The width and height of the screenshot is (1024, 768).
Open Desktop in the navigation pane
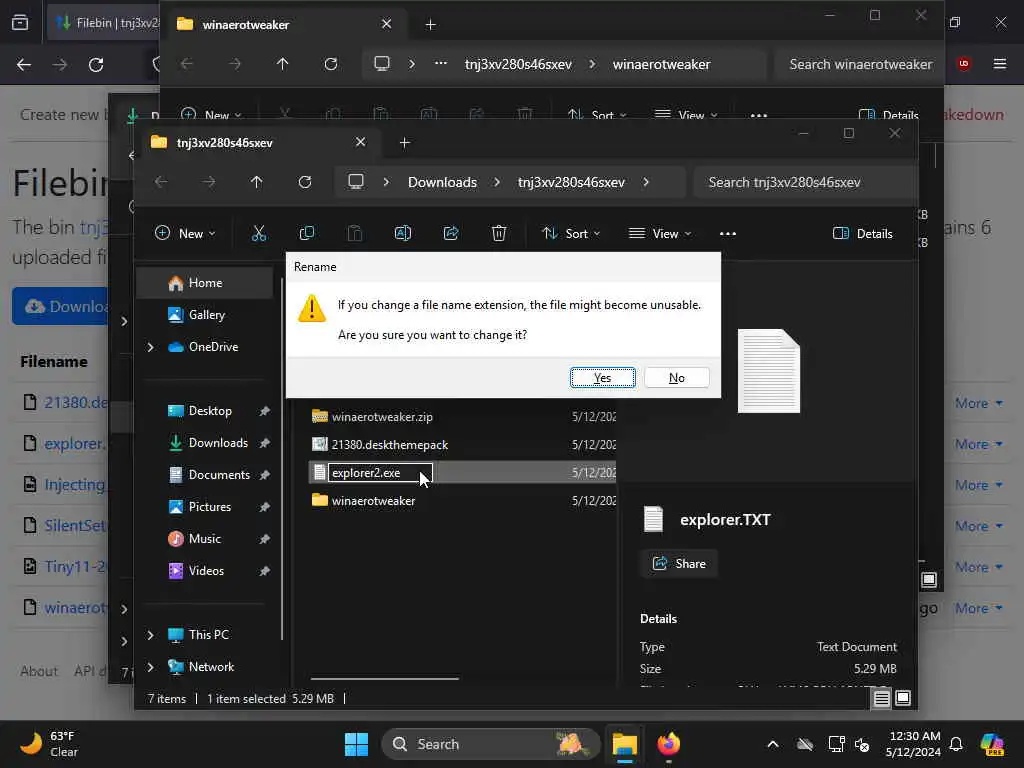(210, 411)
